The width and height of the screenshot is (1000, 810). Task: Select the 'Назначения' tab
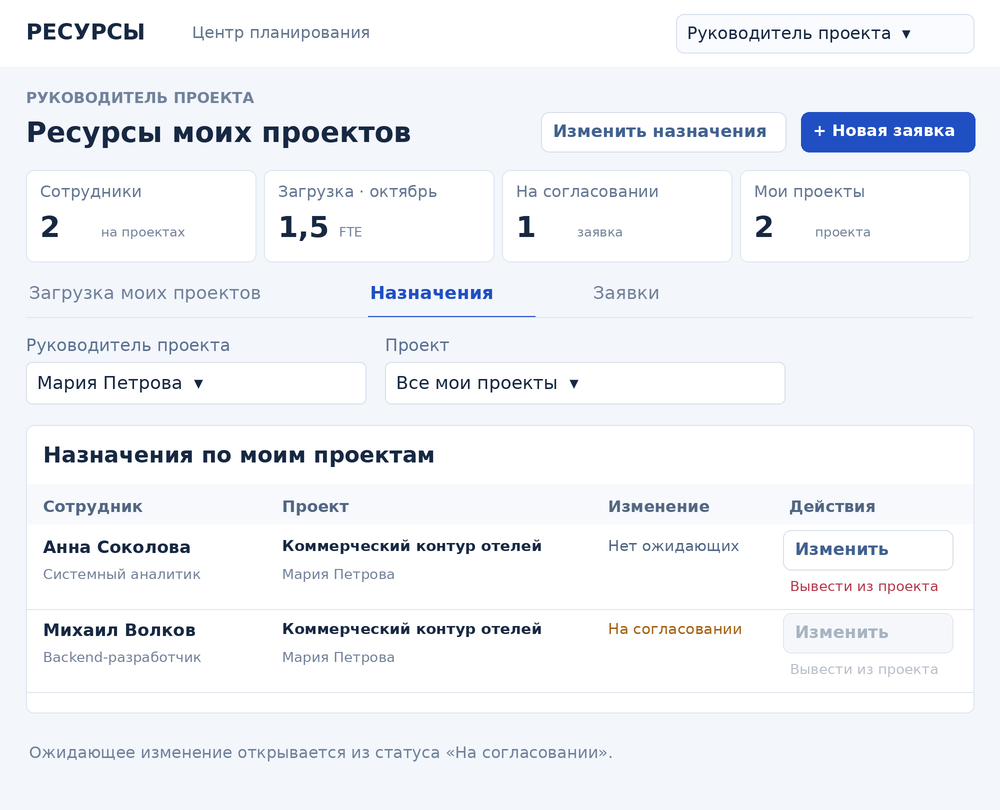tap(432, 293)
